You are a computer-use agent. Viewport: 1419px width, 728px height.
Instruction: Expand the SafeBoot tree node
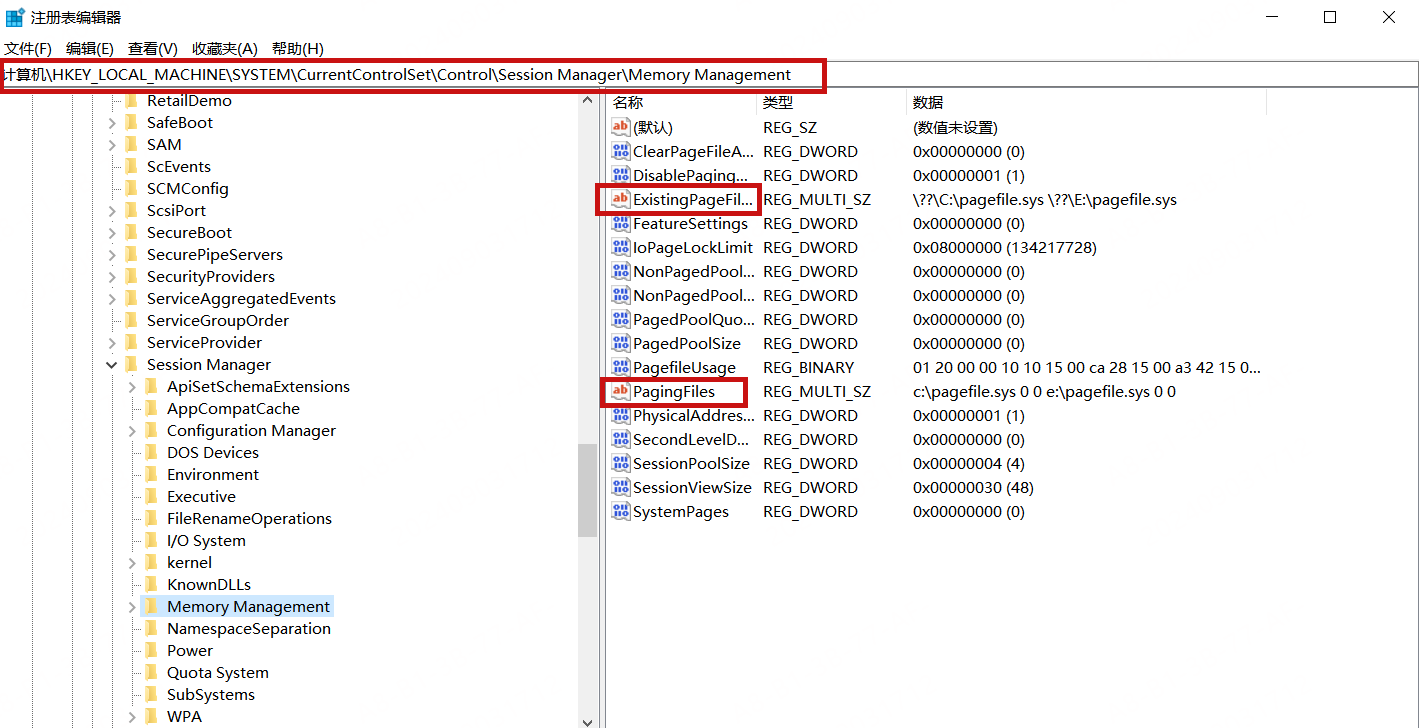(112, 123)
